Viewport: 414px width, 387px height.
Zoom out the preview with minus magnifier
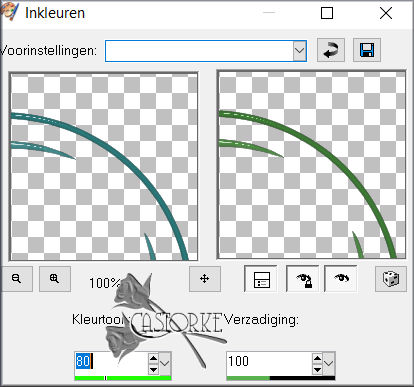point(17,279)
